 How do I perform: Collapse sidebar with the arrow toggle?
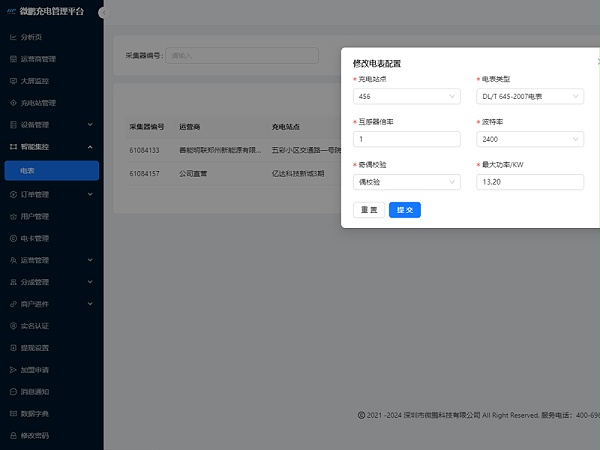(103, 13)
